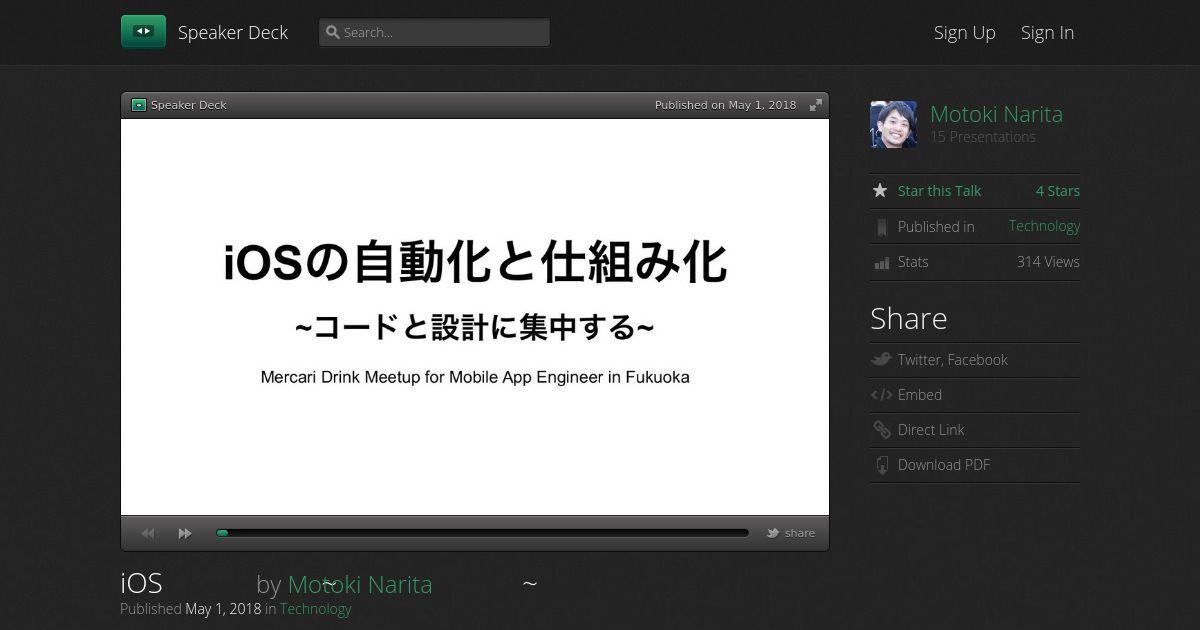Click the Direct Link chain icon

pos(881,430)
